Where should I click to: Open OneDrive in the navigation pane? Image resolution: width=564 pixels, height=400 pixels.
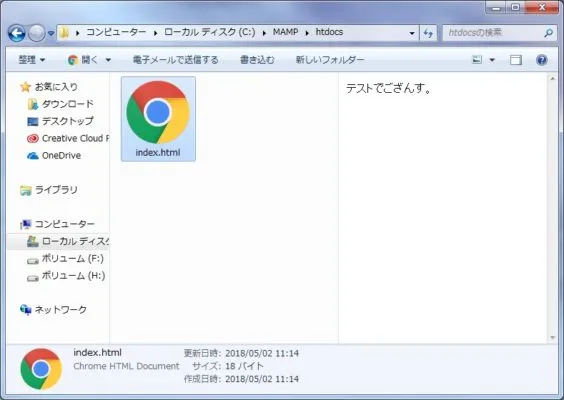coord(62,155)
